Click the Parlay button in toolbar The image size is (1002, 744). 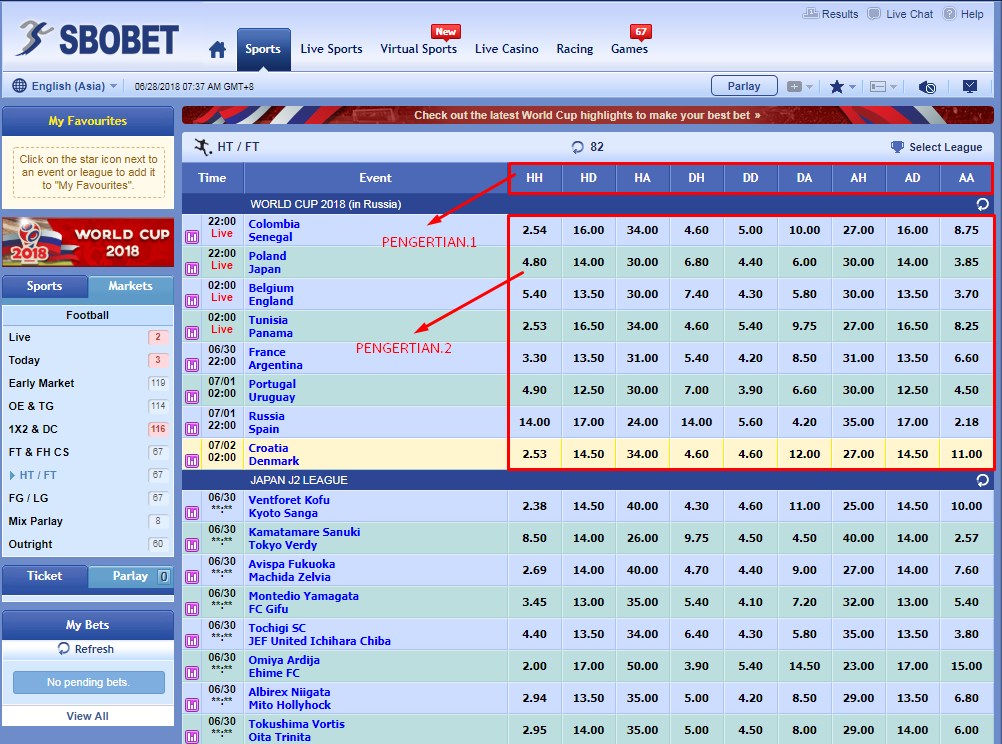(x=744, y=86)
